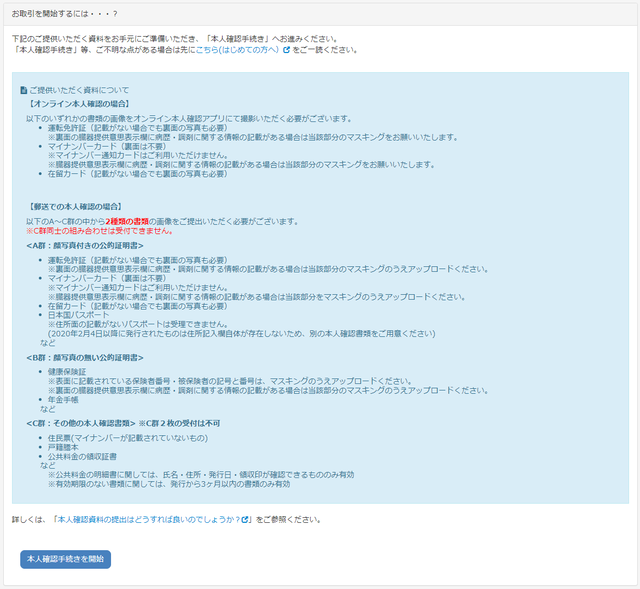Image resolution: width=640 pixels, height=589 pixels.
Task: Click the 【郵送での本人確認の場合】 heading
Action: coord(75,207)
